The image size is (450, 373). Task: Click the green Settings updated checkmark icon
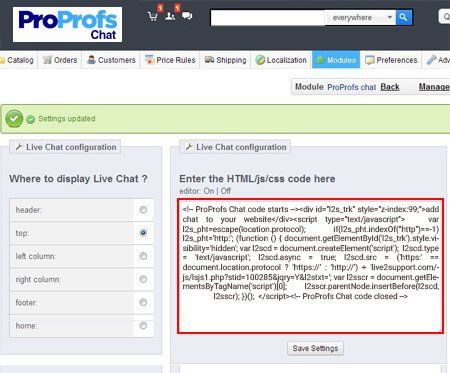[14, 119]
